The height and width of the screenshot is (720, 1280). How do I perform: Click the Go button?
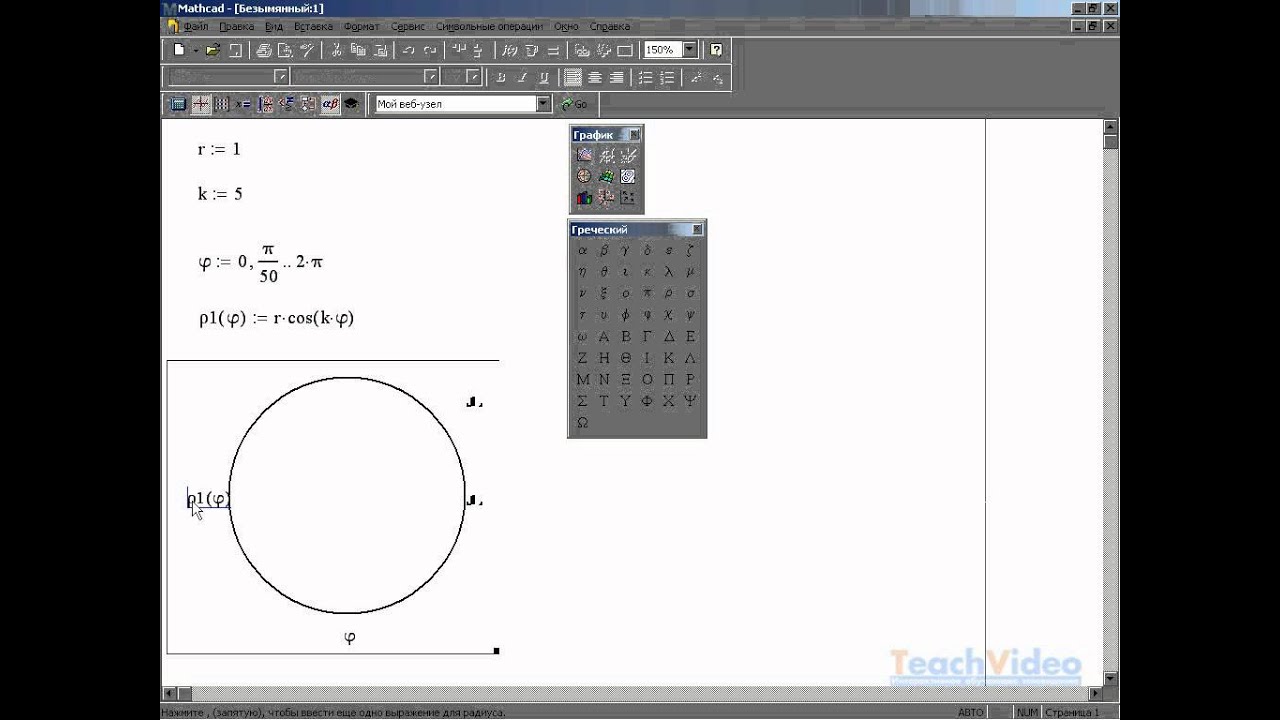point(574,104)
